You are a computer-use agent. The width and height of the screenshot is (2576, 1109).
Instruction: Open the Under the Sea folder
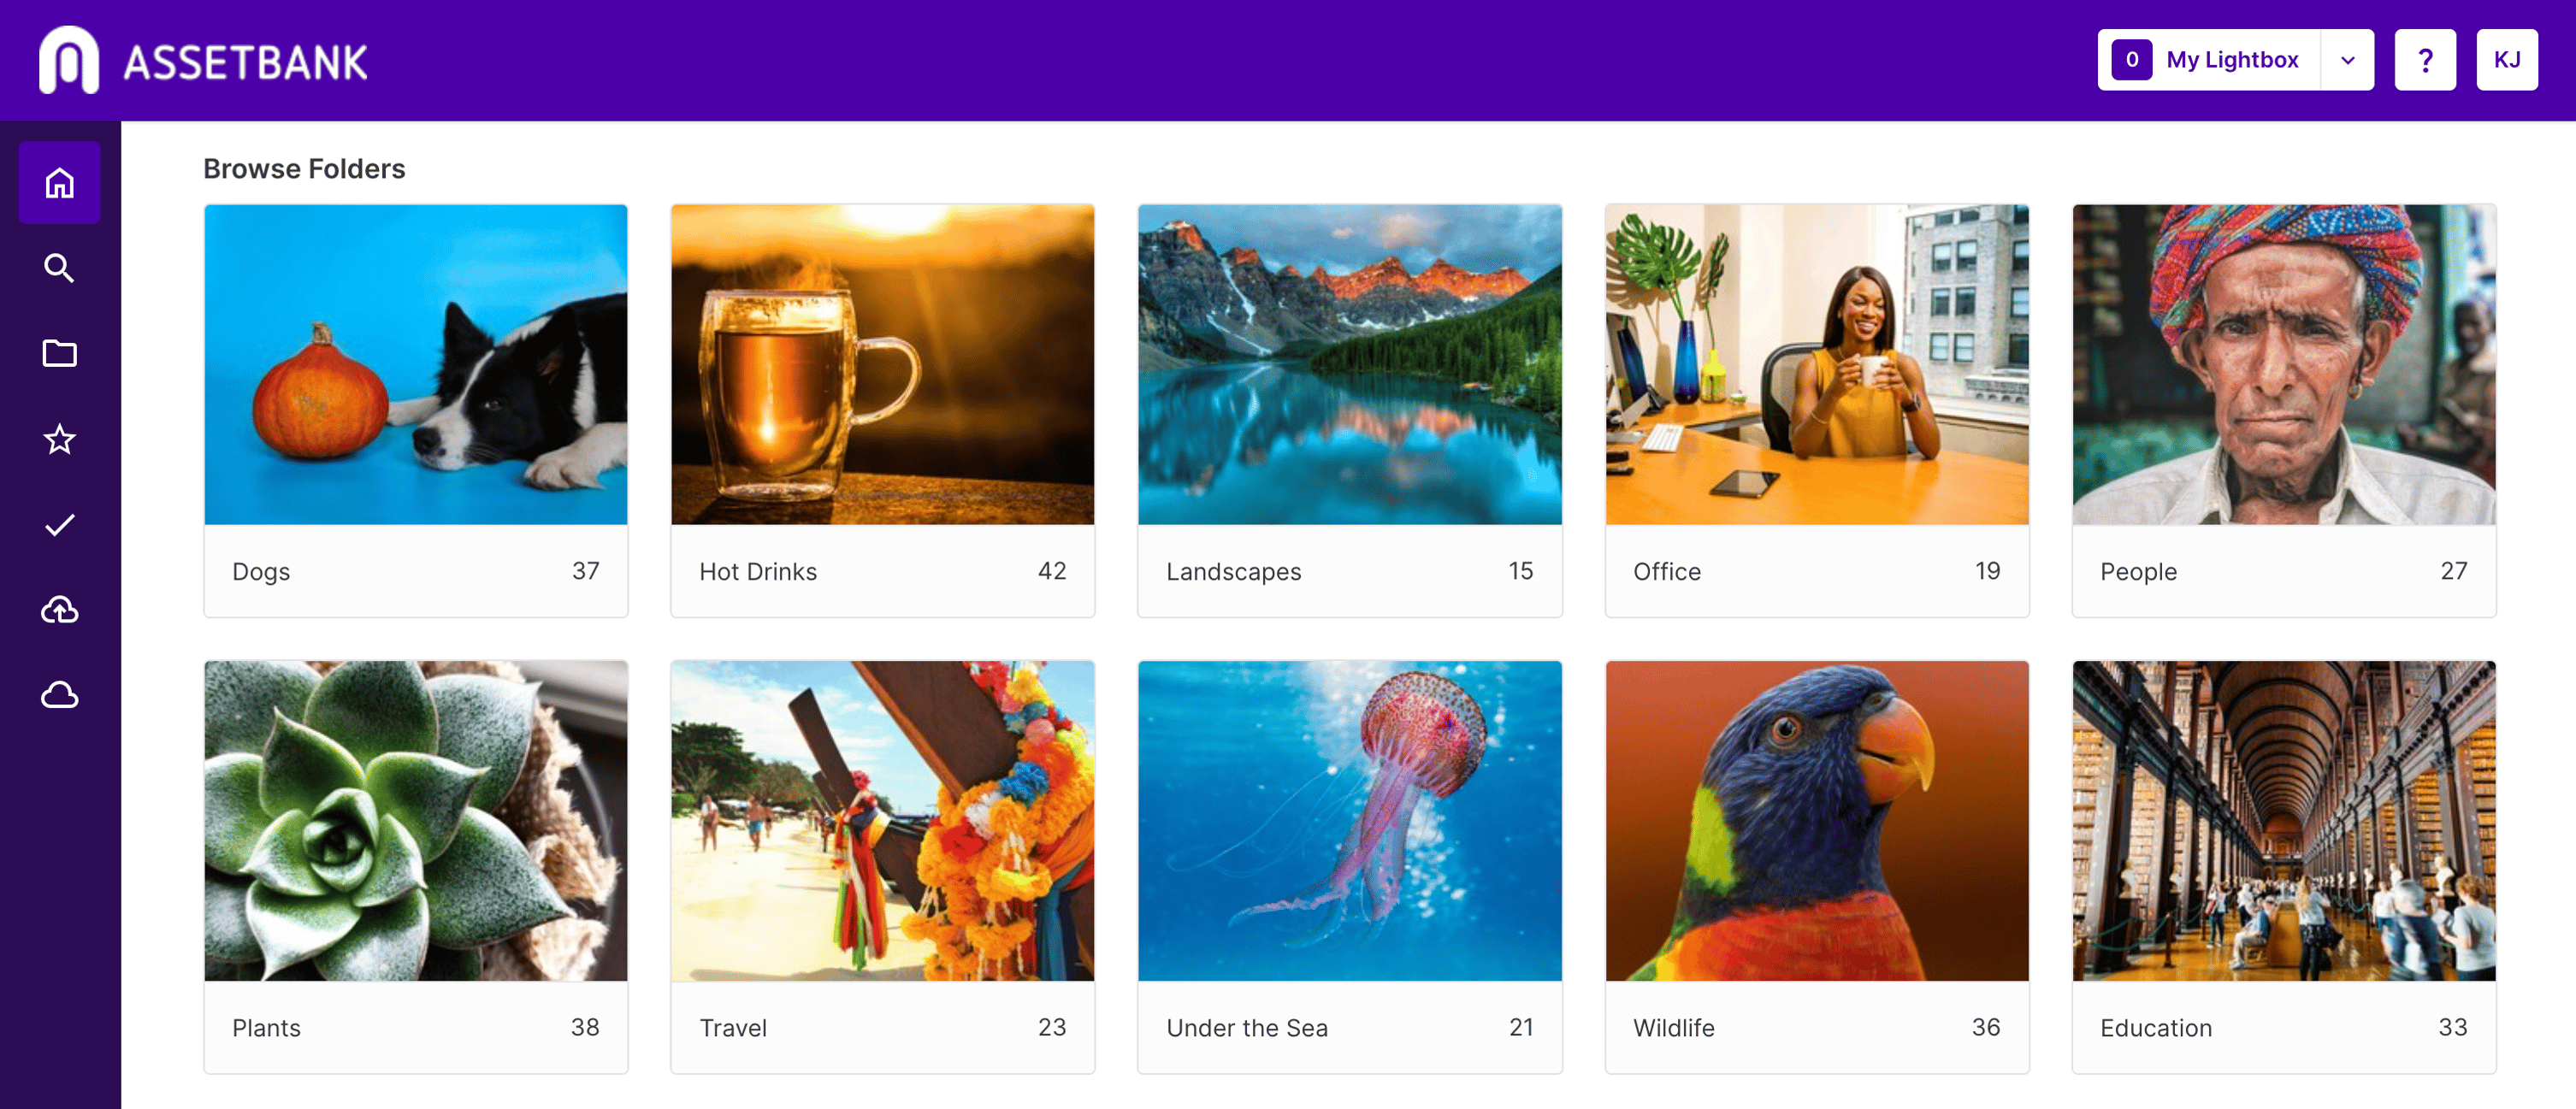click(x=1350, y=867)
